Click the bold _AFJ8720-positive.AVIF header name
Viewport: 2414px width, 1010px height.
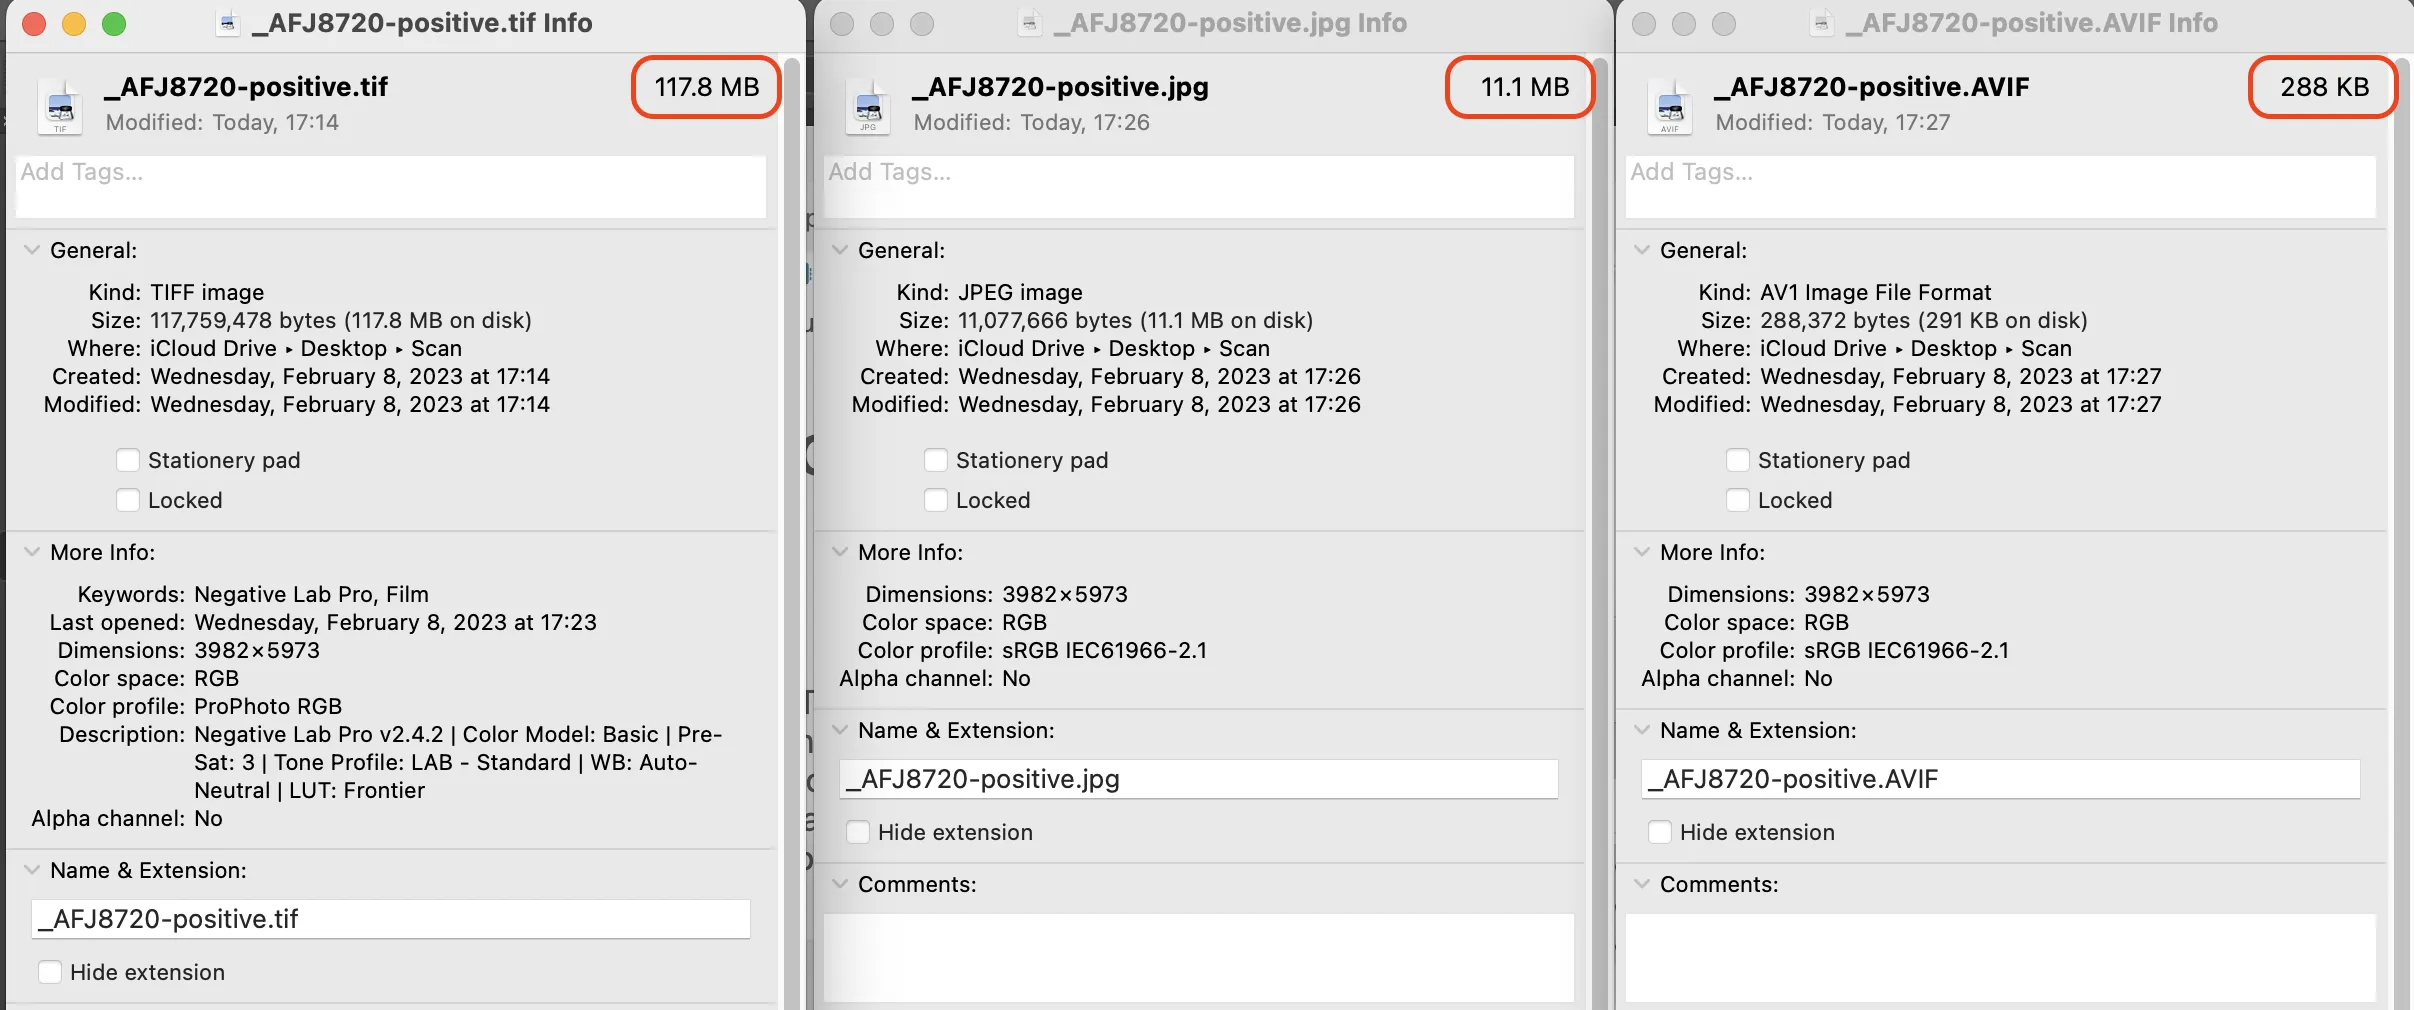1872,87
